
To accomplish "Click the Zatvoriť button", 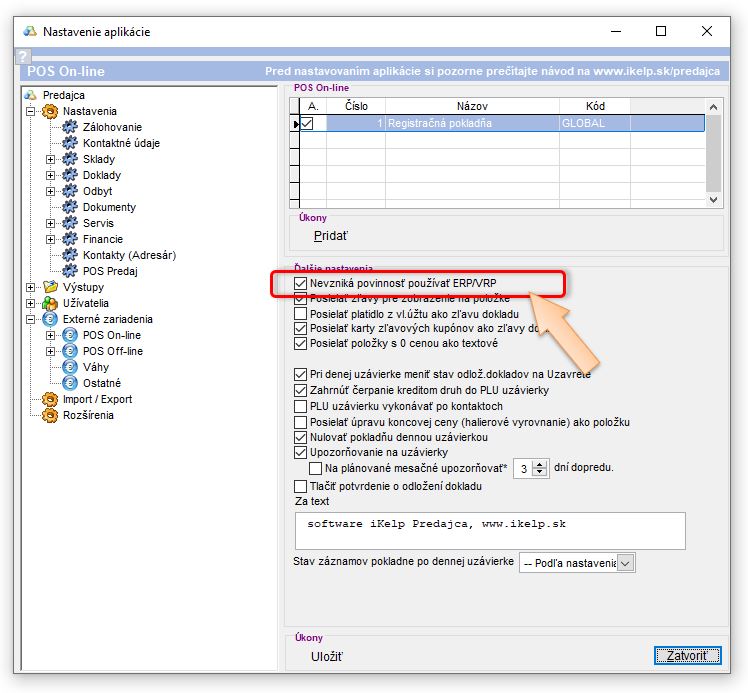I will coord(687,656).
